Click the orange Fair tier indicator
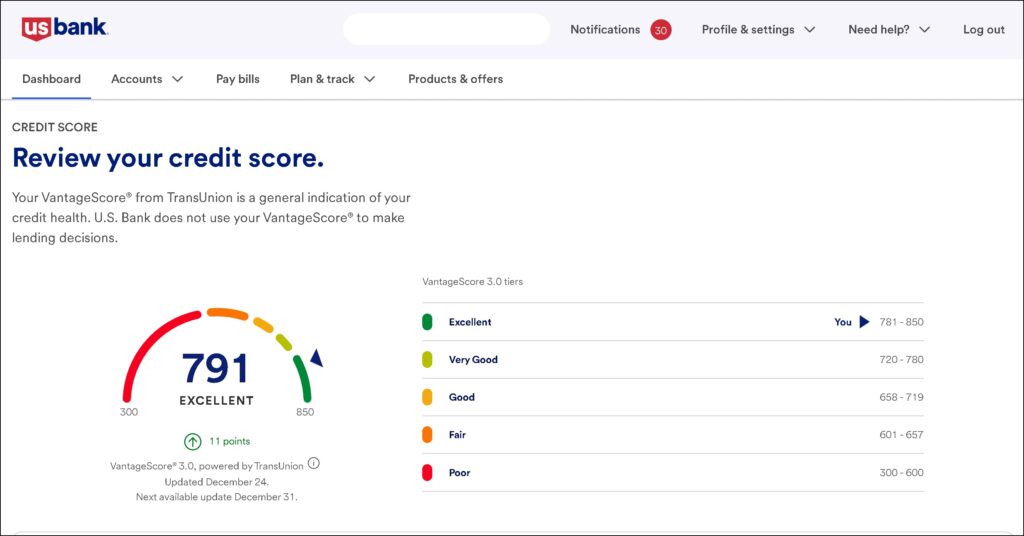Screen dimensions: 1024x536 [427, 435]
